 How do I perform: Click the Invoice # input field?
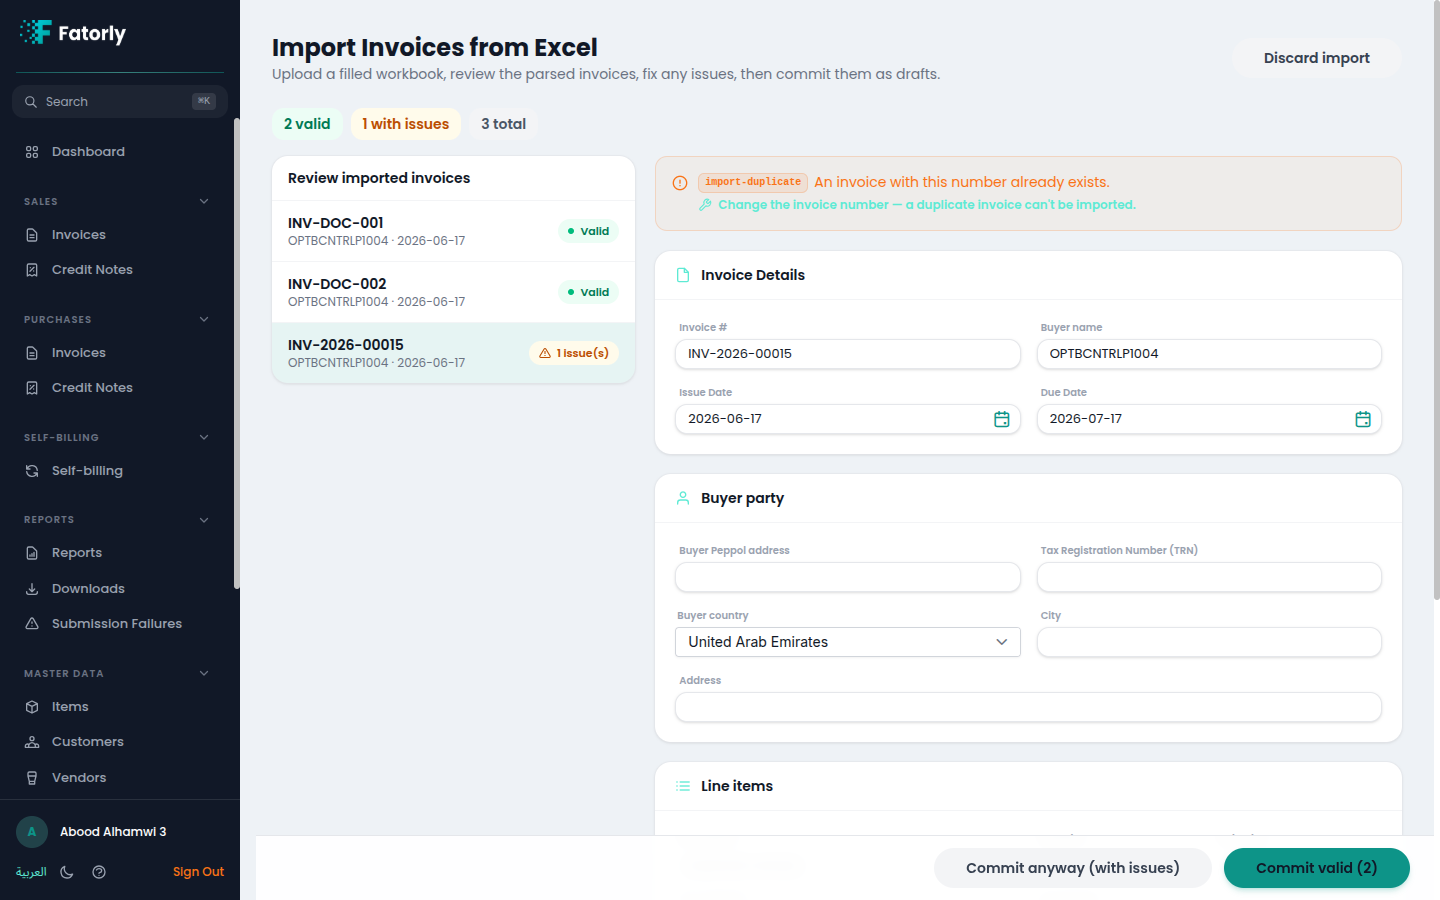[x=848, y=354]
